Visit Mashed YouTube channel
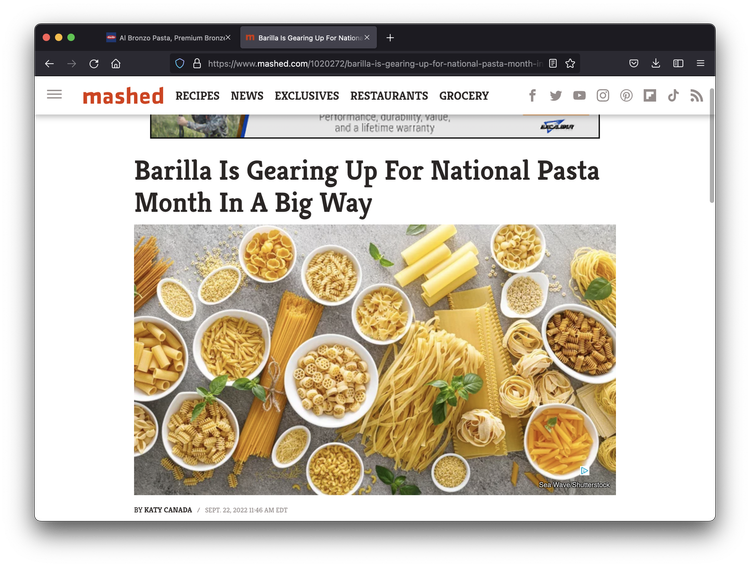 [579, 96]
